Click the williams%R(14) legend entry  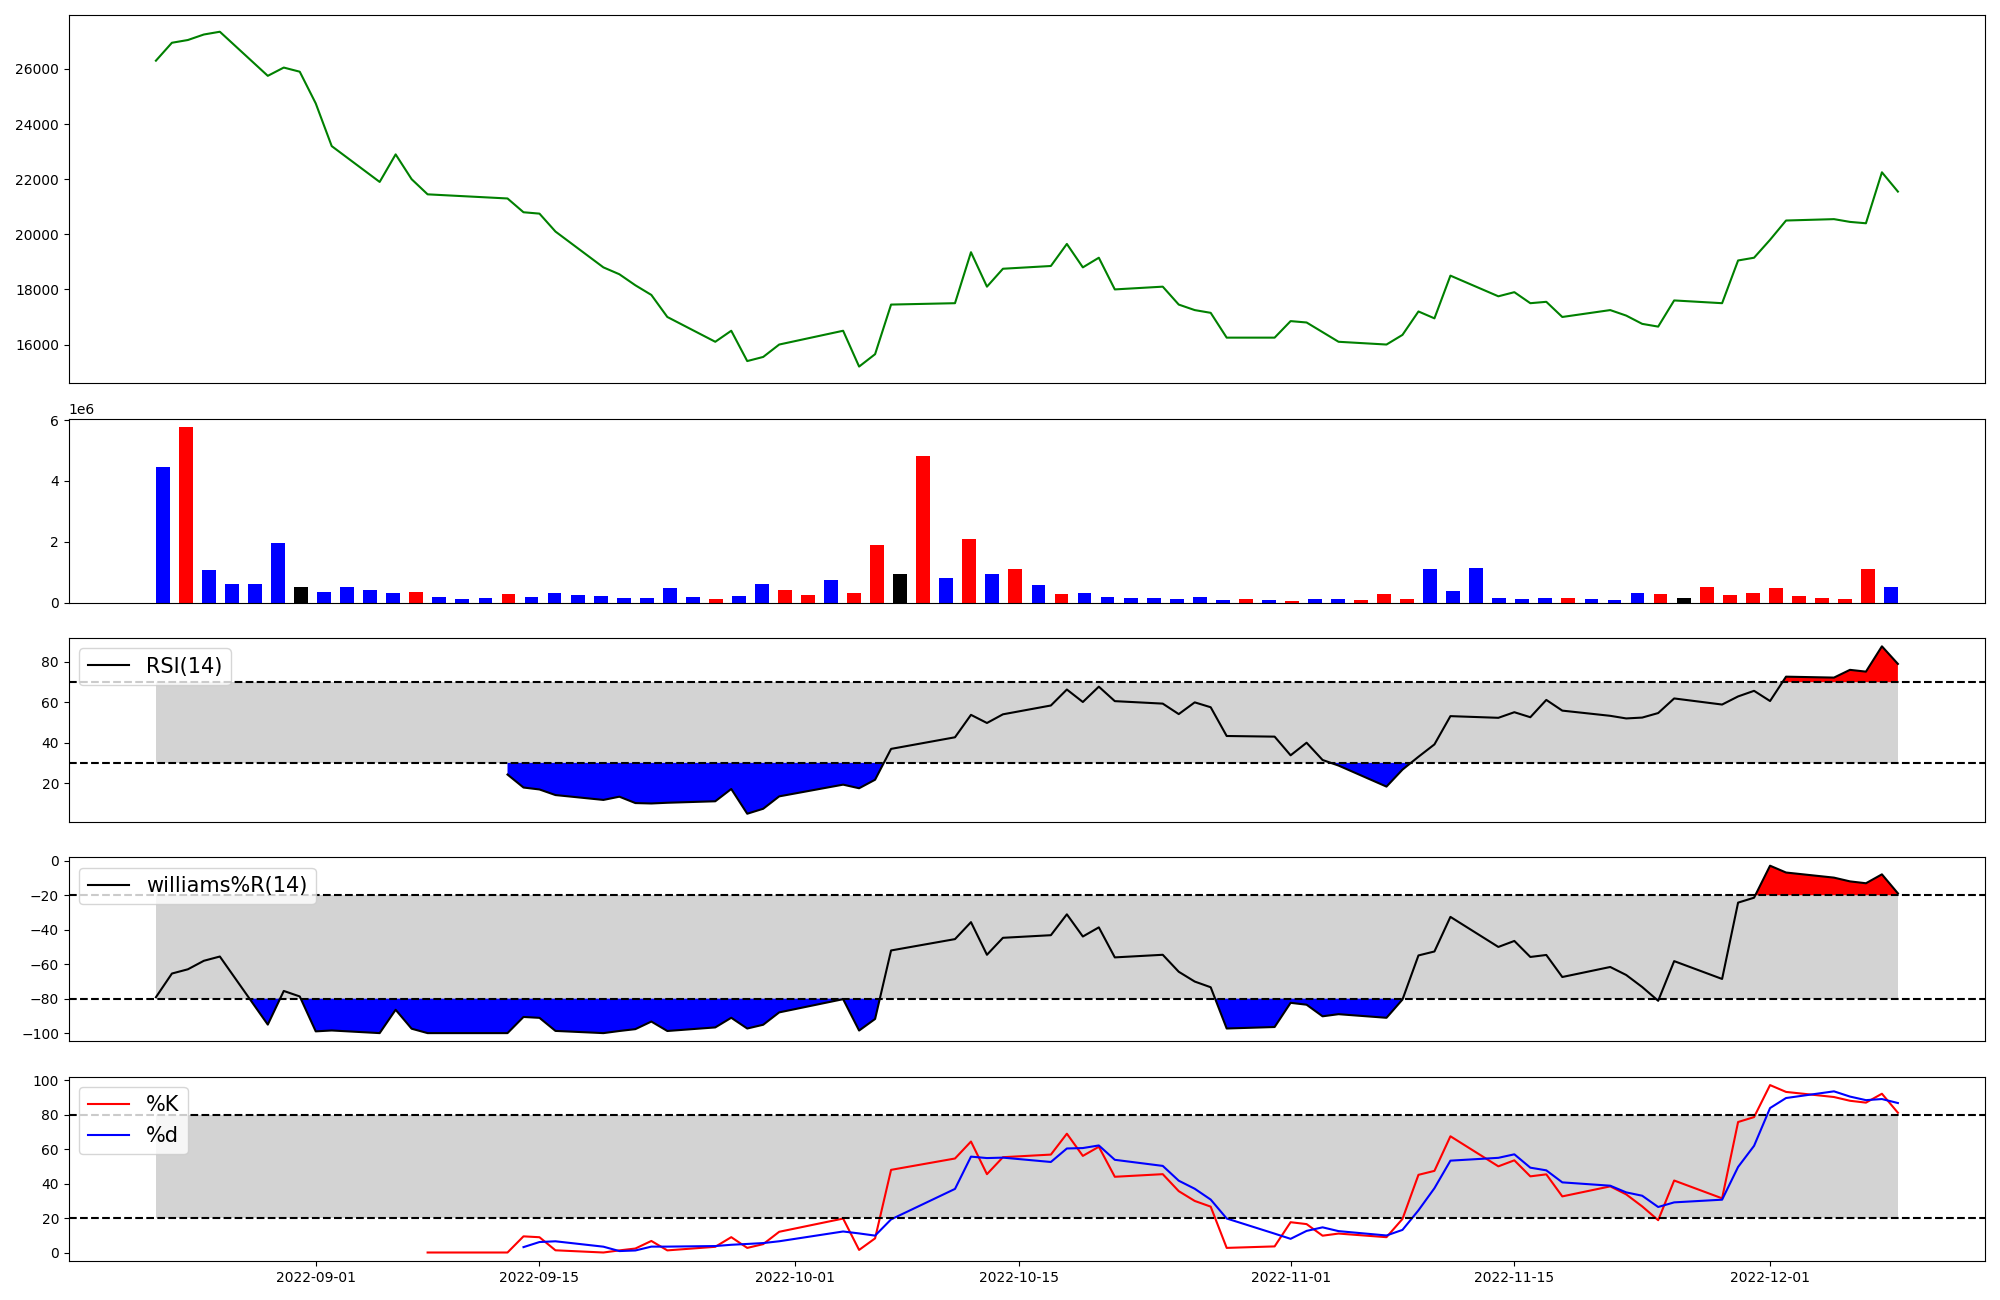point(226,885)
